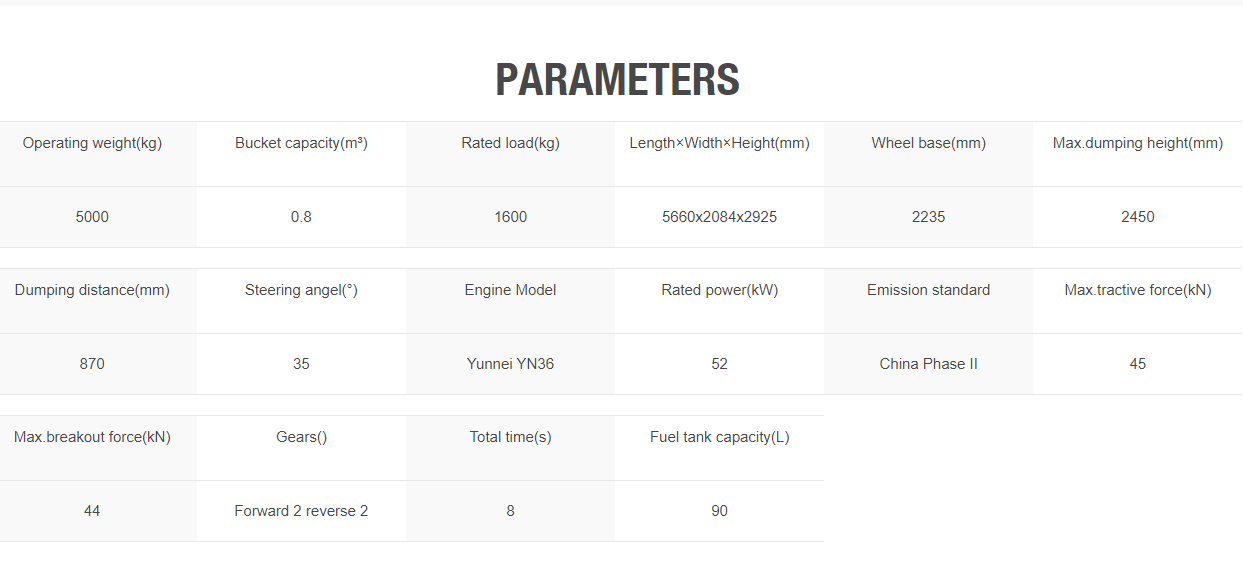
Task: Click the Max.breakout force(kN) header cell
Action: coord(92,448)
